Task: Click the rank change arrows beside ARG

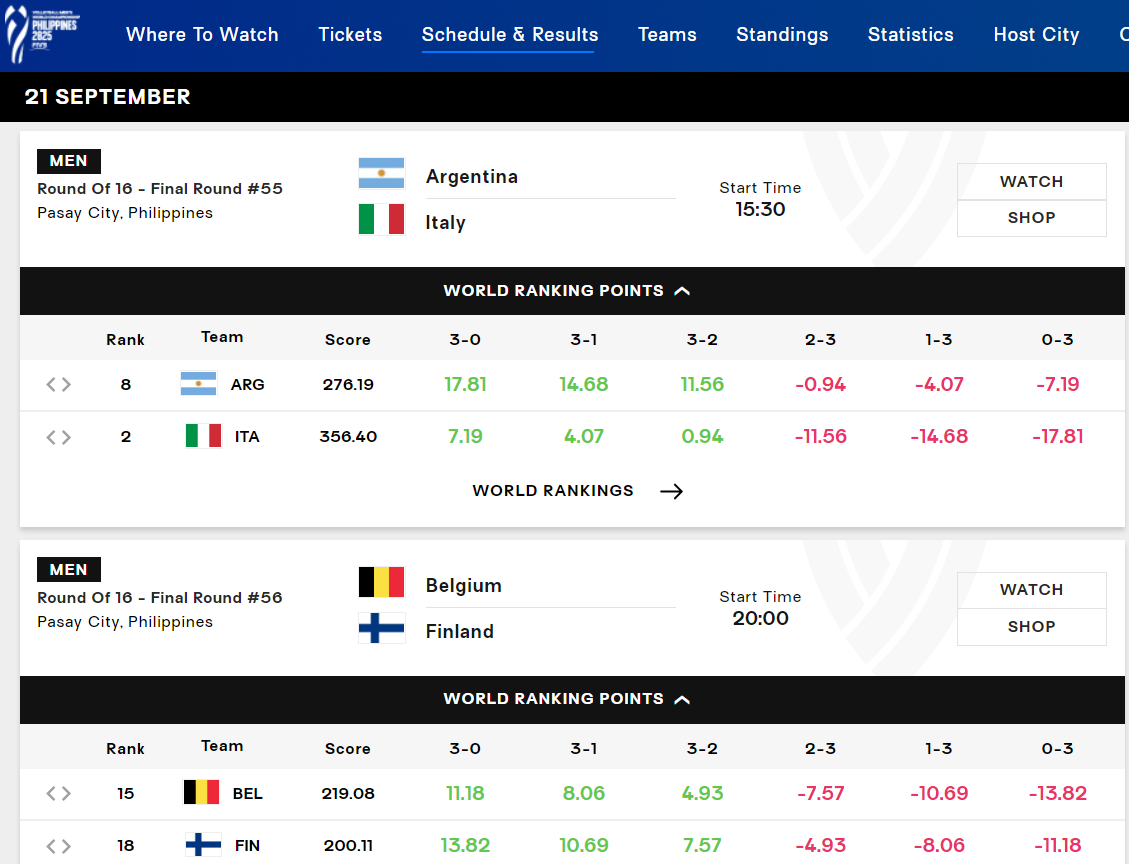Action: [59, 384]
